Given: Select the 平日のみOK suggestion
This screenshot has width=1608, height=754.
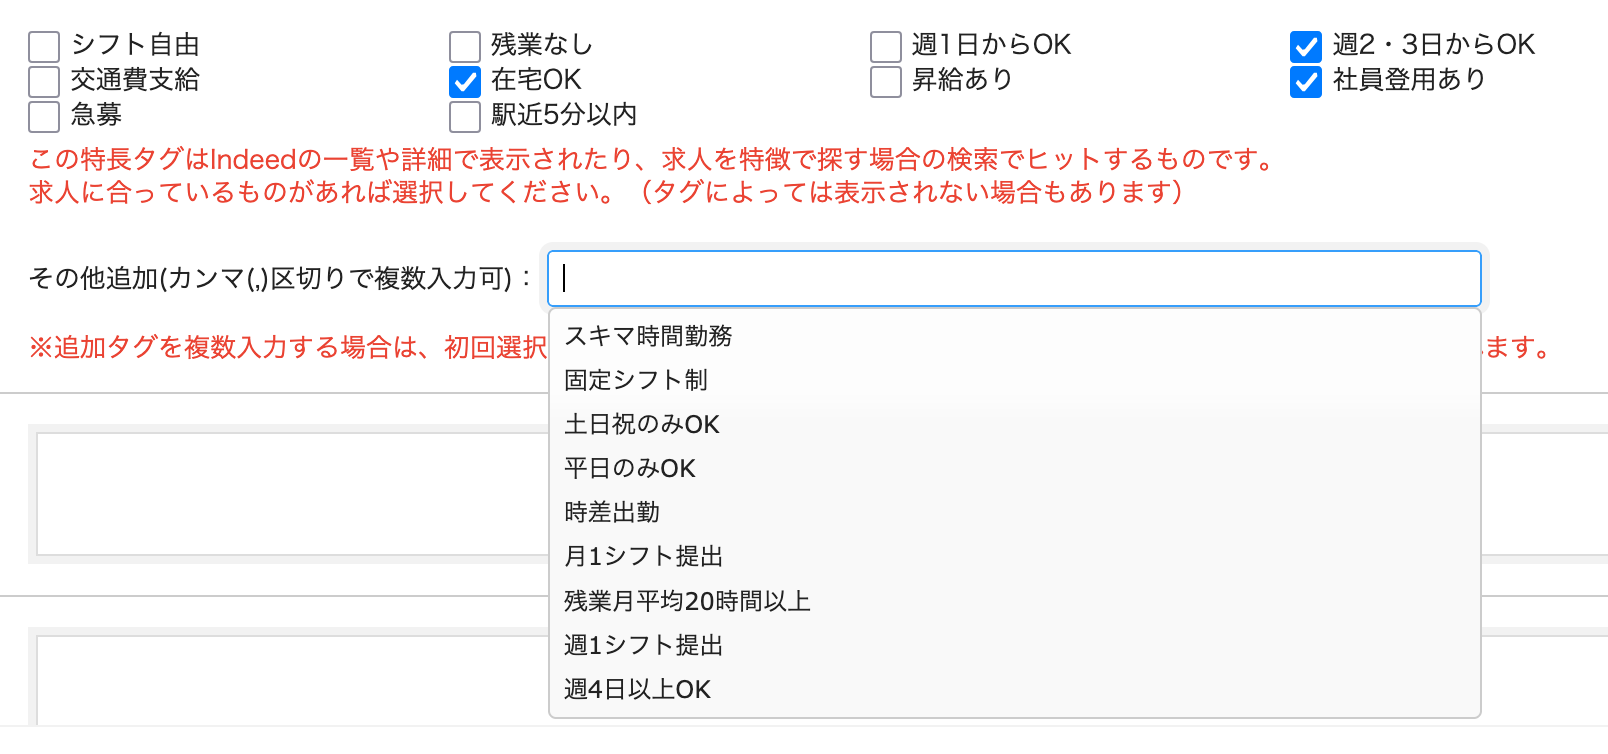Looking at the screenshot, I should [x=630, y=468].
